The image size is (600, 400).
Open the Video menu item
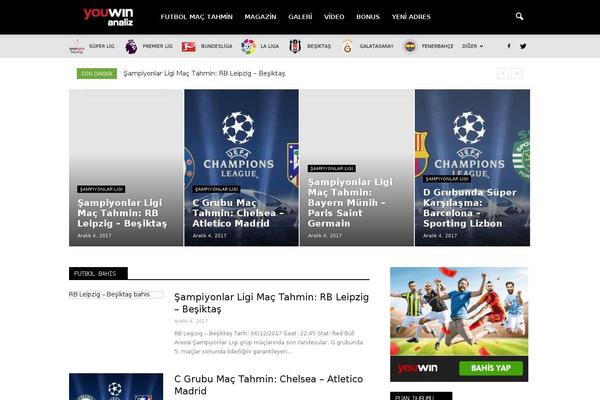tap(334, 17)
